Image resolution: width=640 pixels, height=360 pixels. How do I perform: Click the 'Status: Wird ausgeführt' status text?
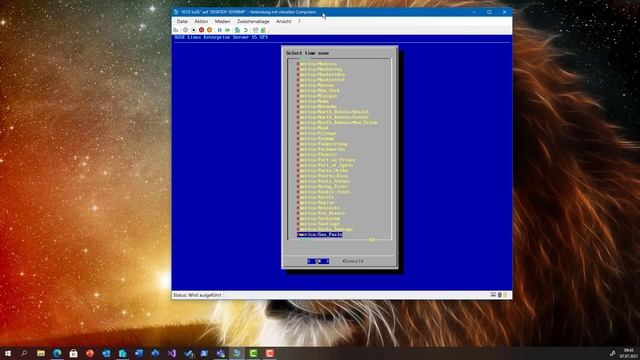coord(197,295)
